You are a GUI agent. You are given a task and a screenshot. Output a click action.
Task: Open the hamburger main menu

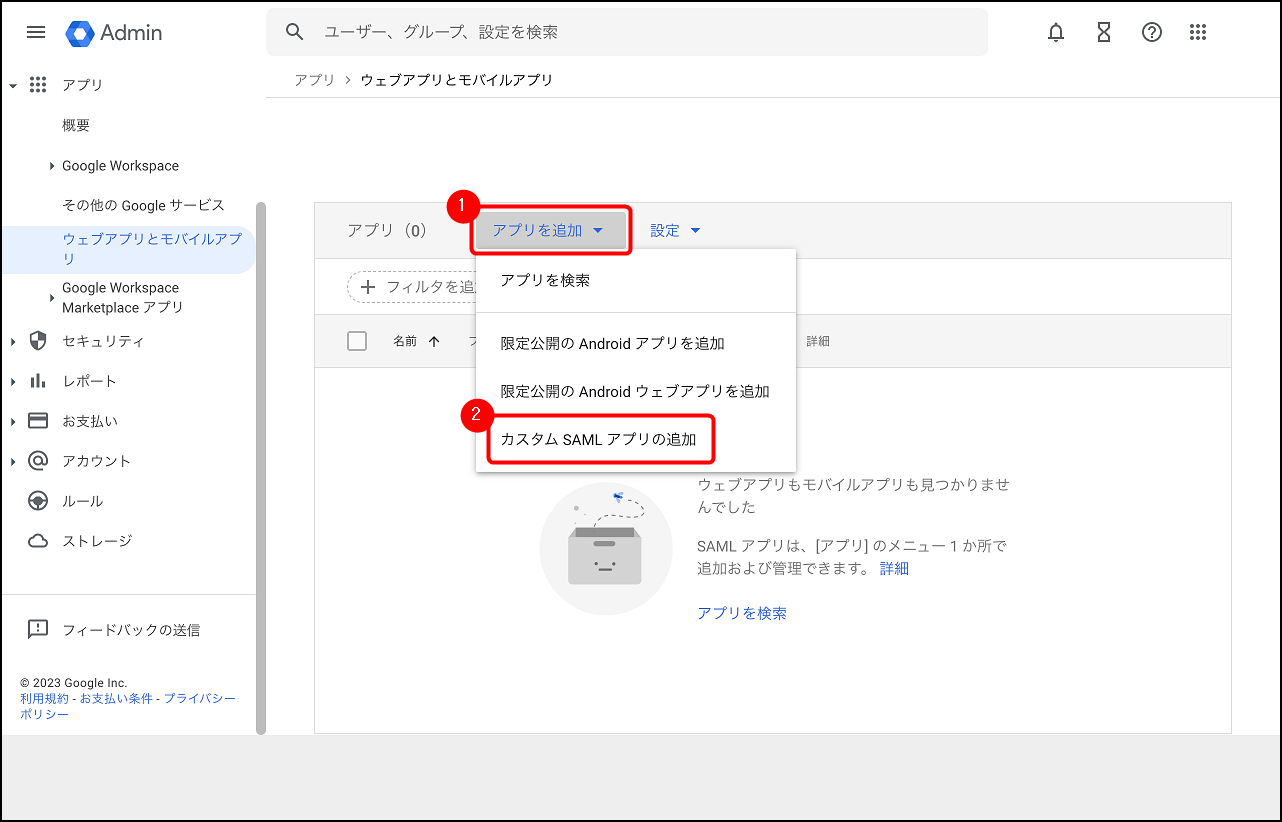click(36, 32)
